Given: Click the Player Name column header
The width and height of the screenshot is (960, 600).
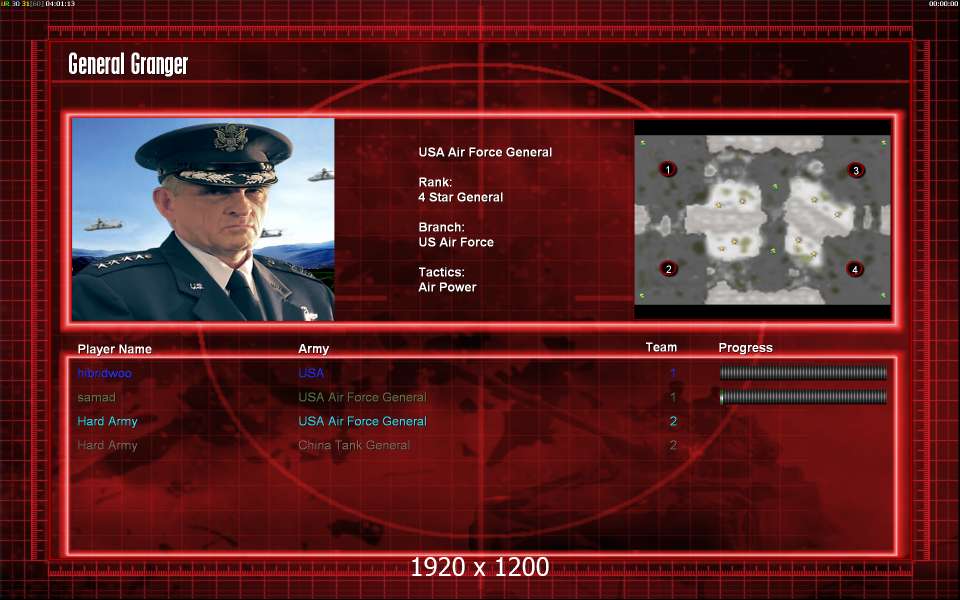Looking at the screenshot, I should [x=114, y=349].
